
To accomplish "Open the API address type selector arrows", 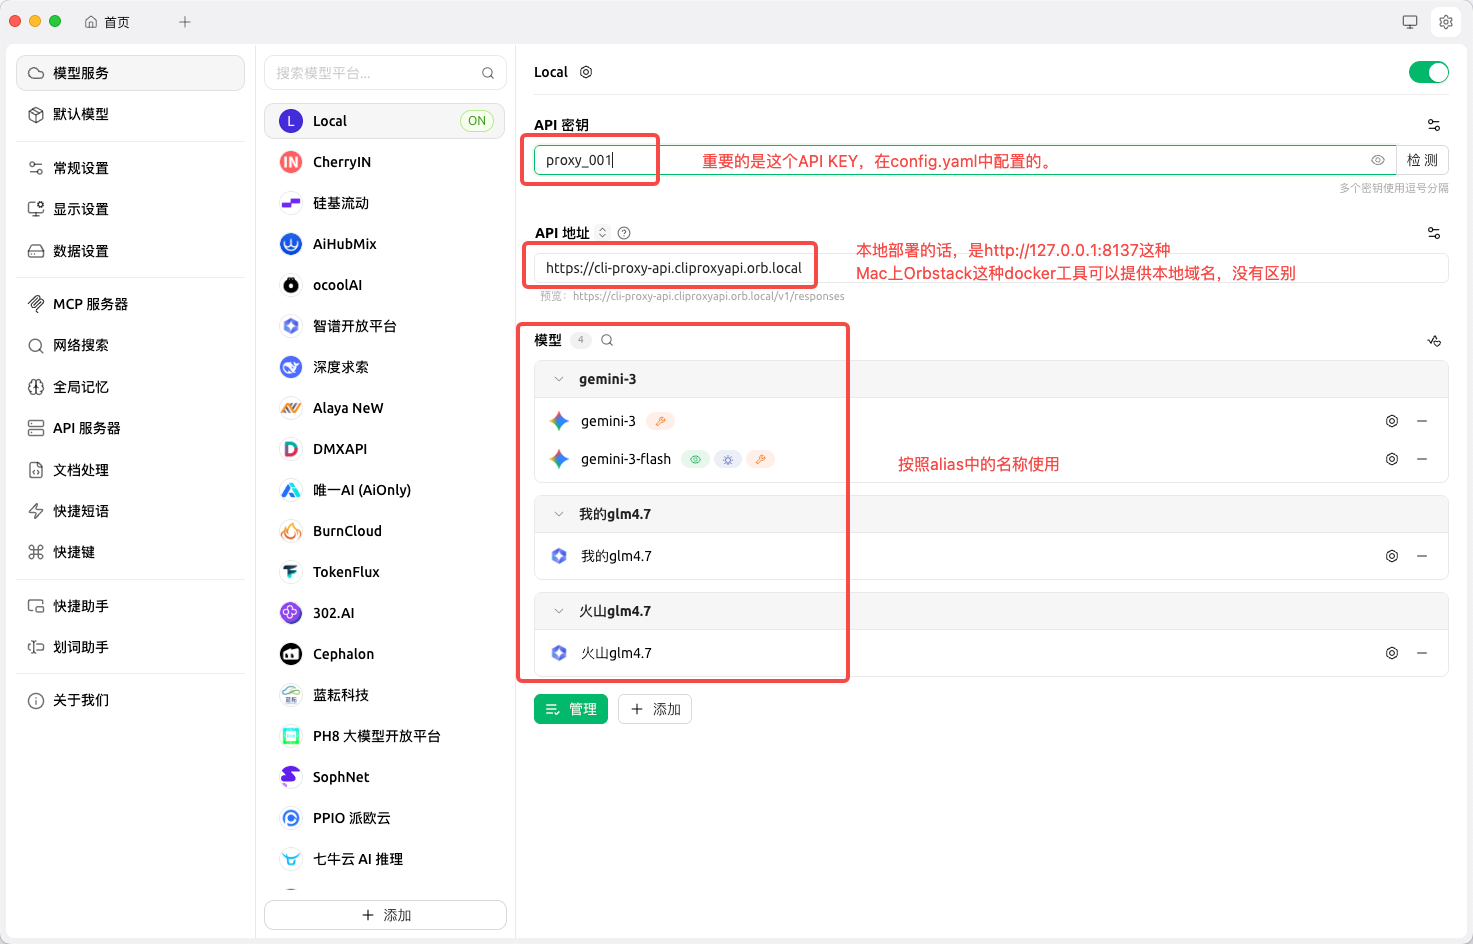I will (603, 233).
